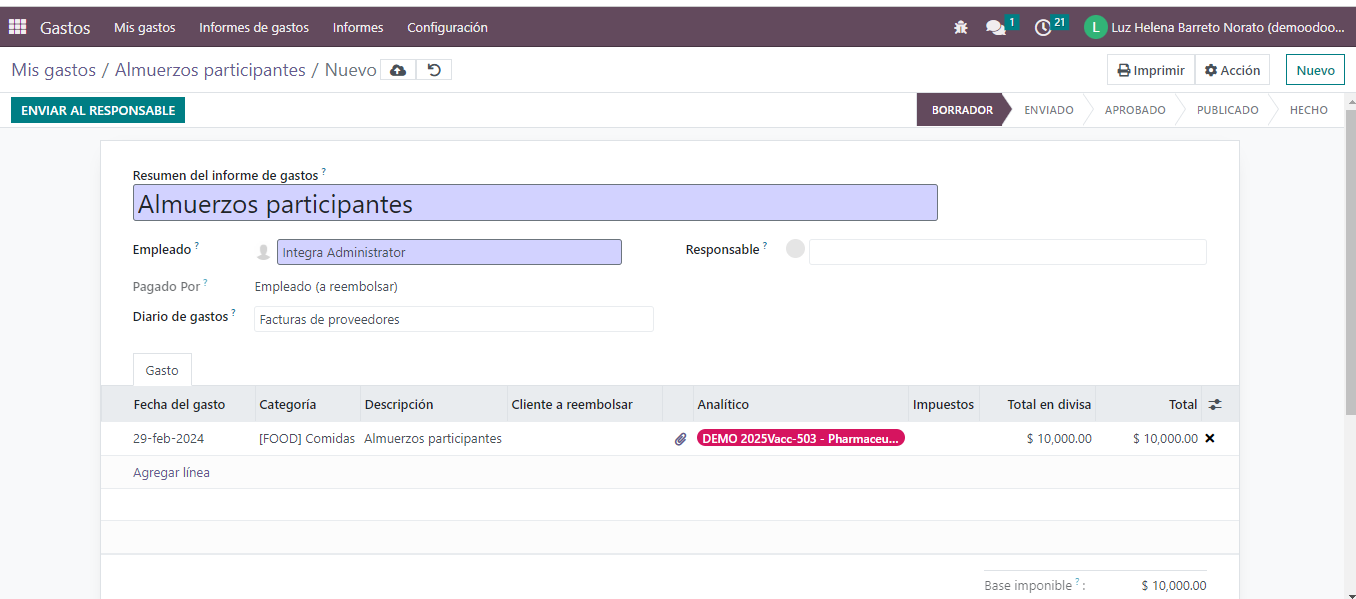
Task: Select the Gasto tab
Action: click(x=162, y=370)
